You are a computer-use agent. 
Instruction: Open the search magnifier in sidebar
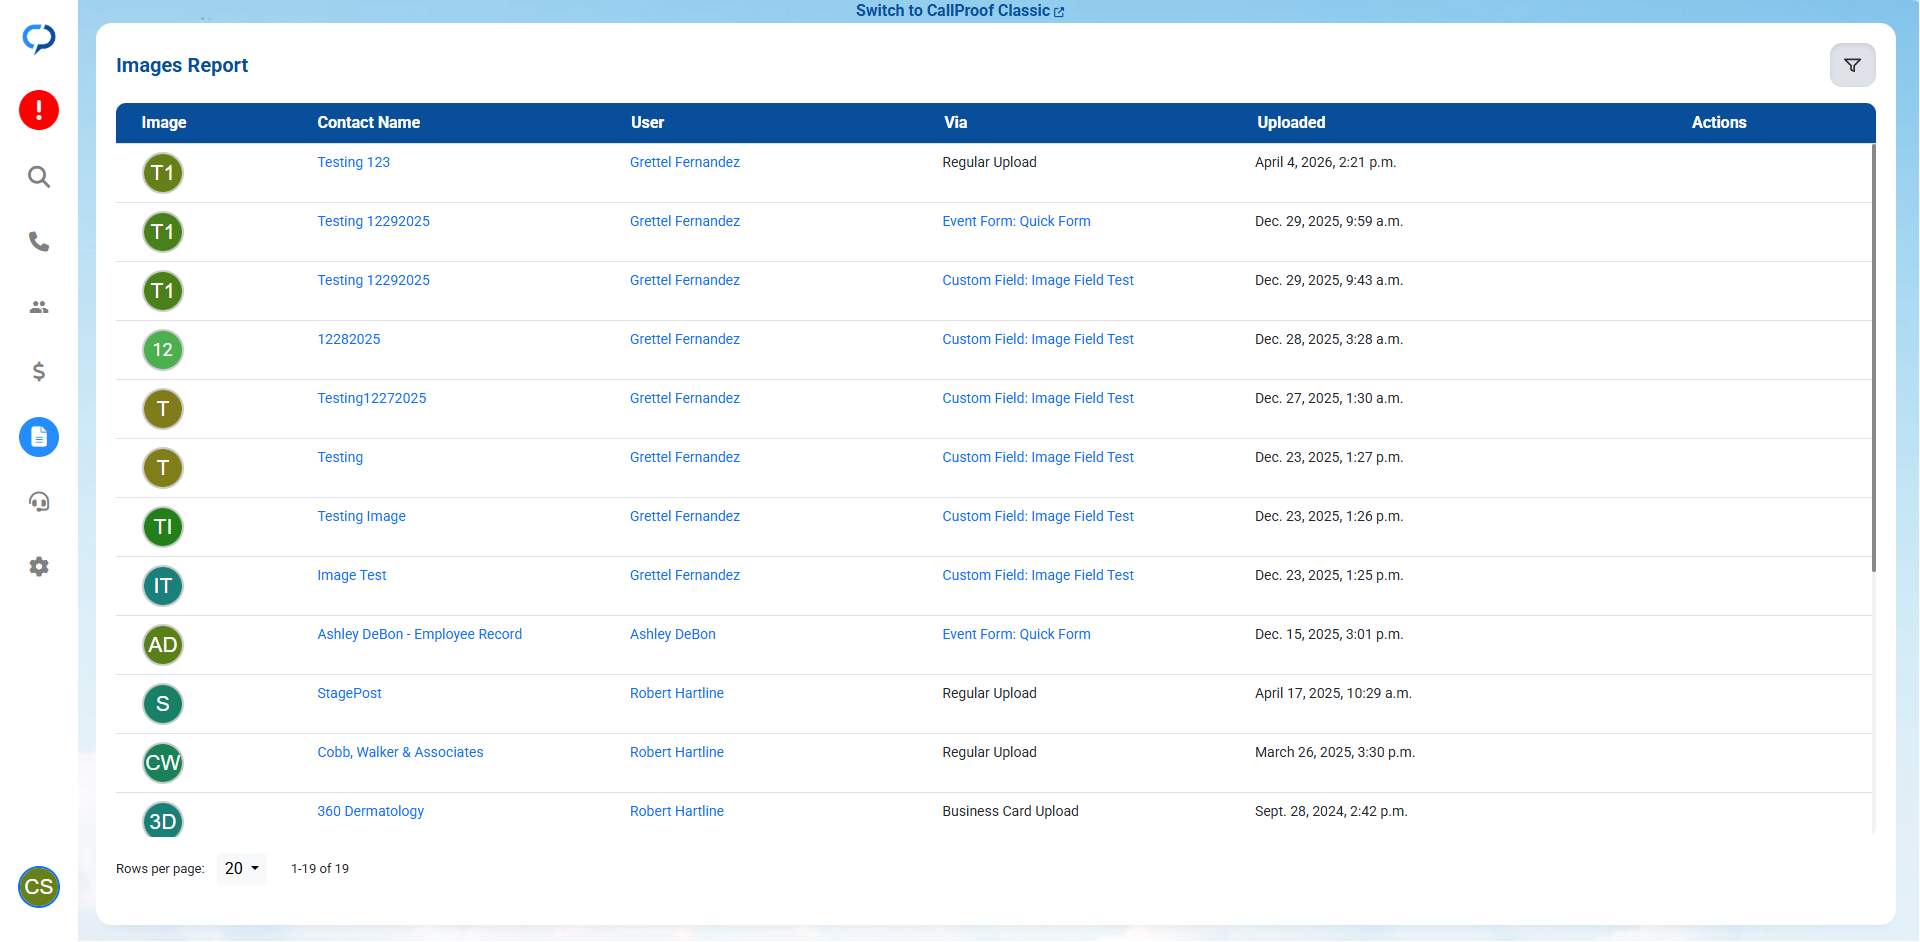[39, 177]
